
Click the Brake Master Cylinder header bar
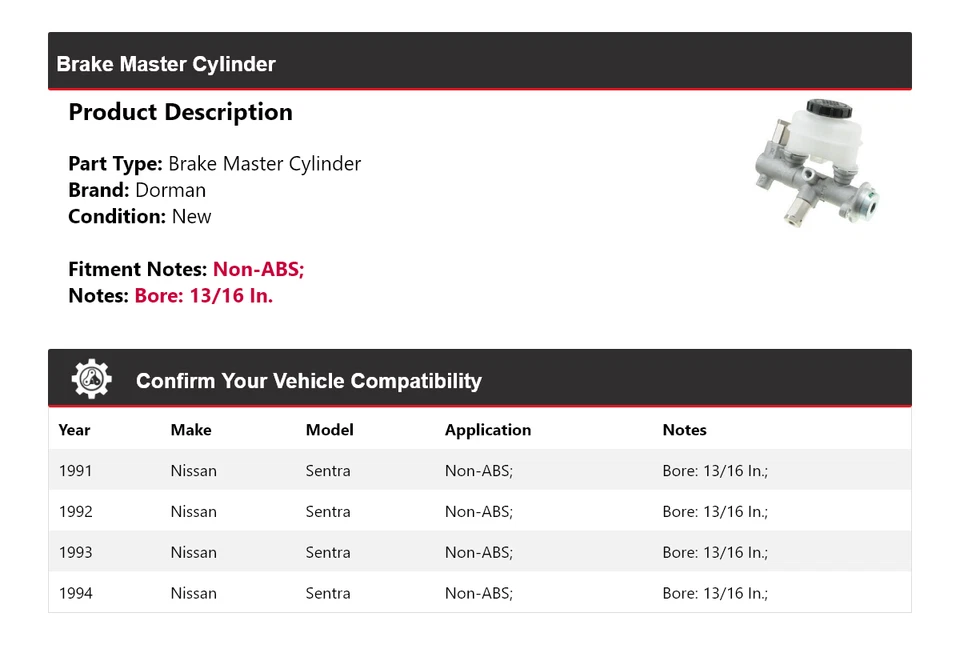click(479, 63)
